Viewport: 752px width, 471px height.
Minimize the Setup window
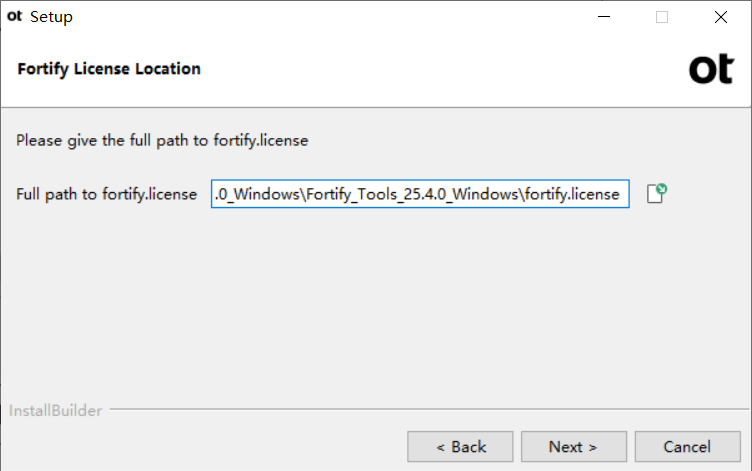point(604,17)
